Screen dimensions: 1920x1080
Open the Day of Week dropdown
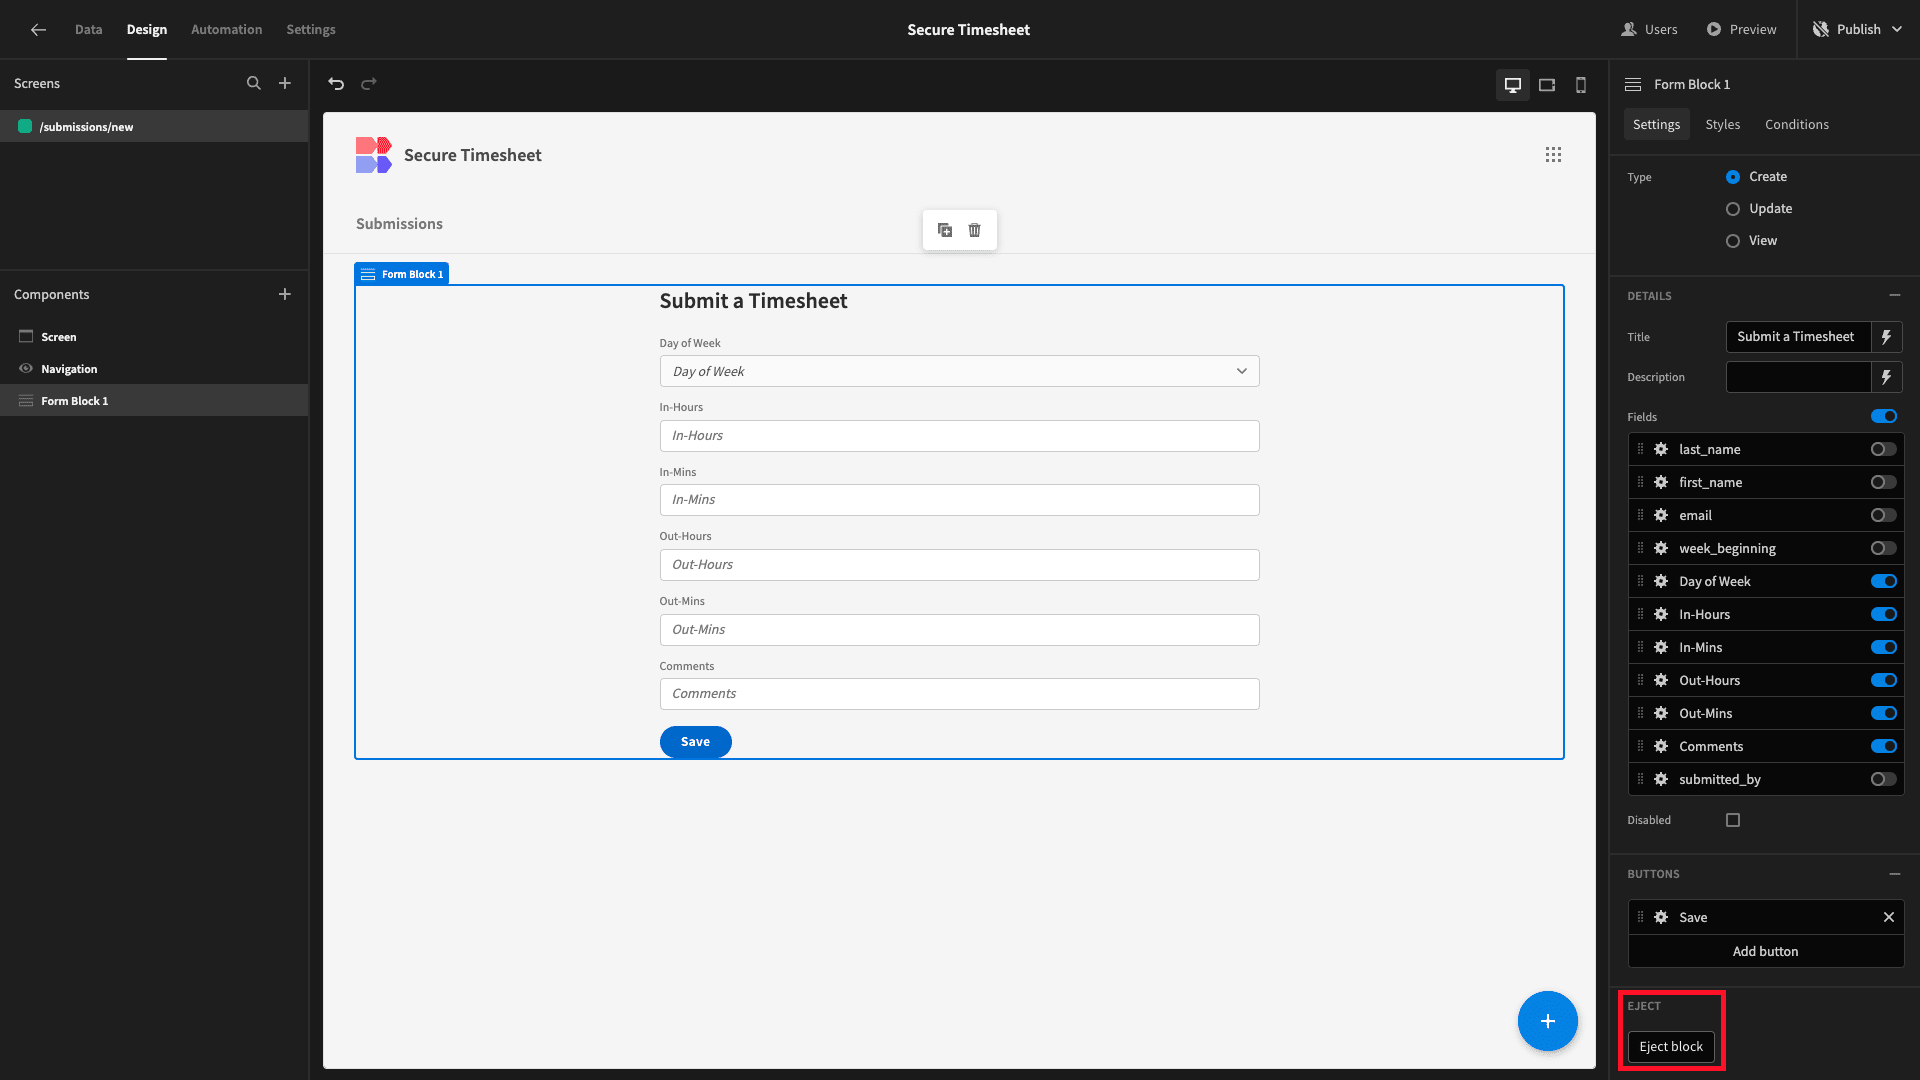pos(959,371)
